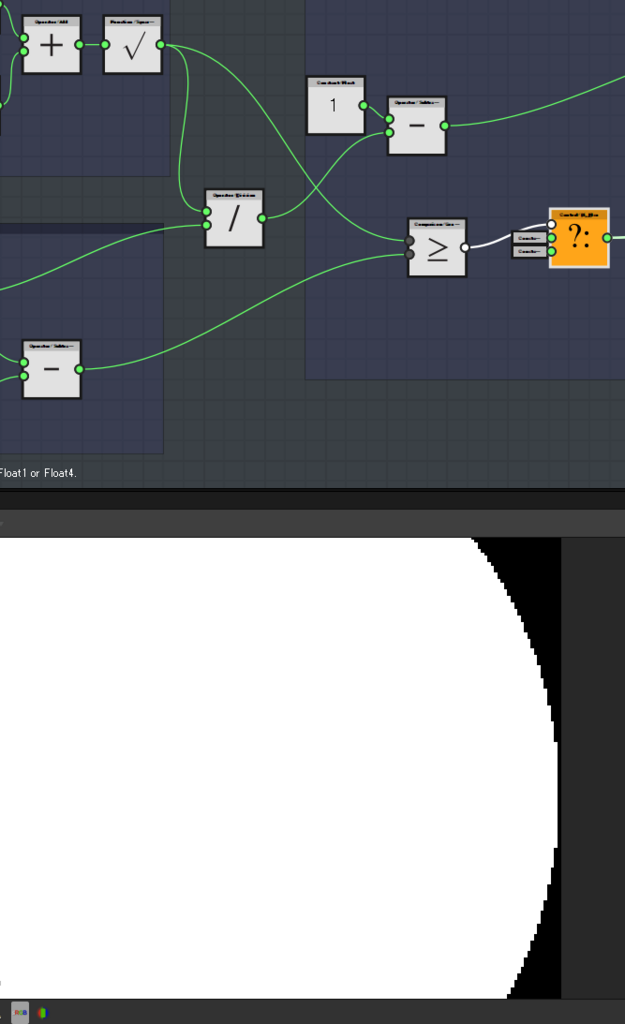625x1024 pixels.
Task: Click lower input port of lower-left subtract node
Action: [x=24, y=376]
